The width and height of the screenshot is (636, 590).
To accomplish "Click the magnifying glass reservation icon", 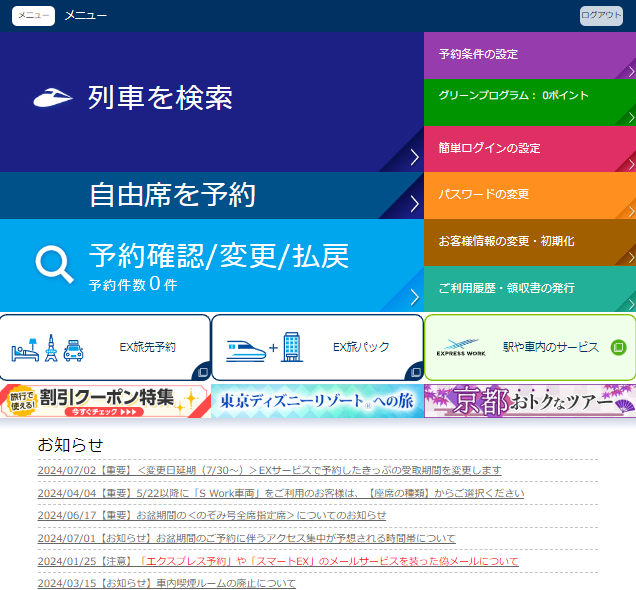I will click(54, 264).
